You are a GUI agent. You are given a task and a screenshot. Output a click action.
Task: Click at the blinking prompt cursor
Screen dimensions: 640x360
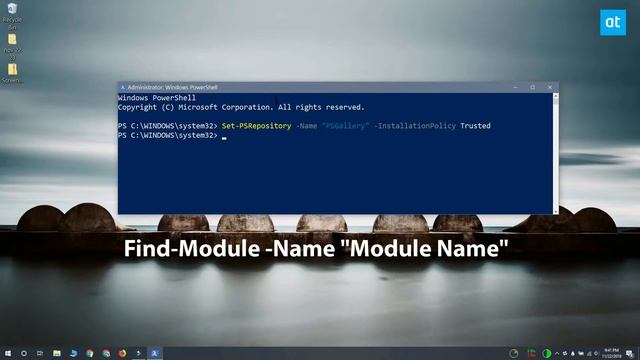[224, 138]
